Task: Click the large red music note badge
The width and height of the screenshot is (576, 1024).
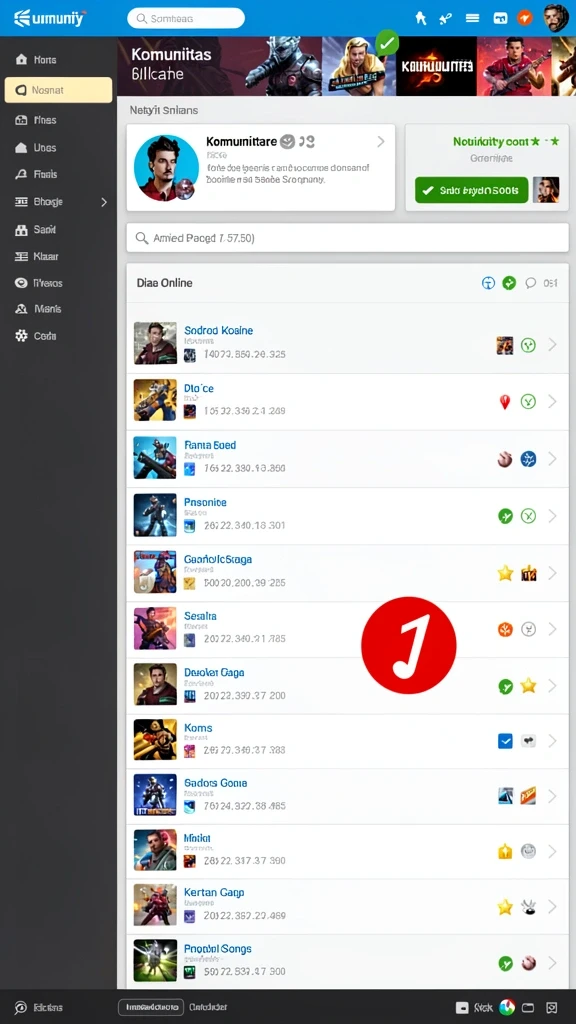Action: tap(408, 645)
